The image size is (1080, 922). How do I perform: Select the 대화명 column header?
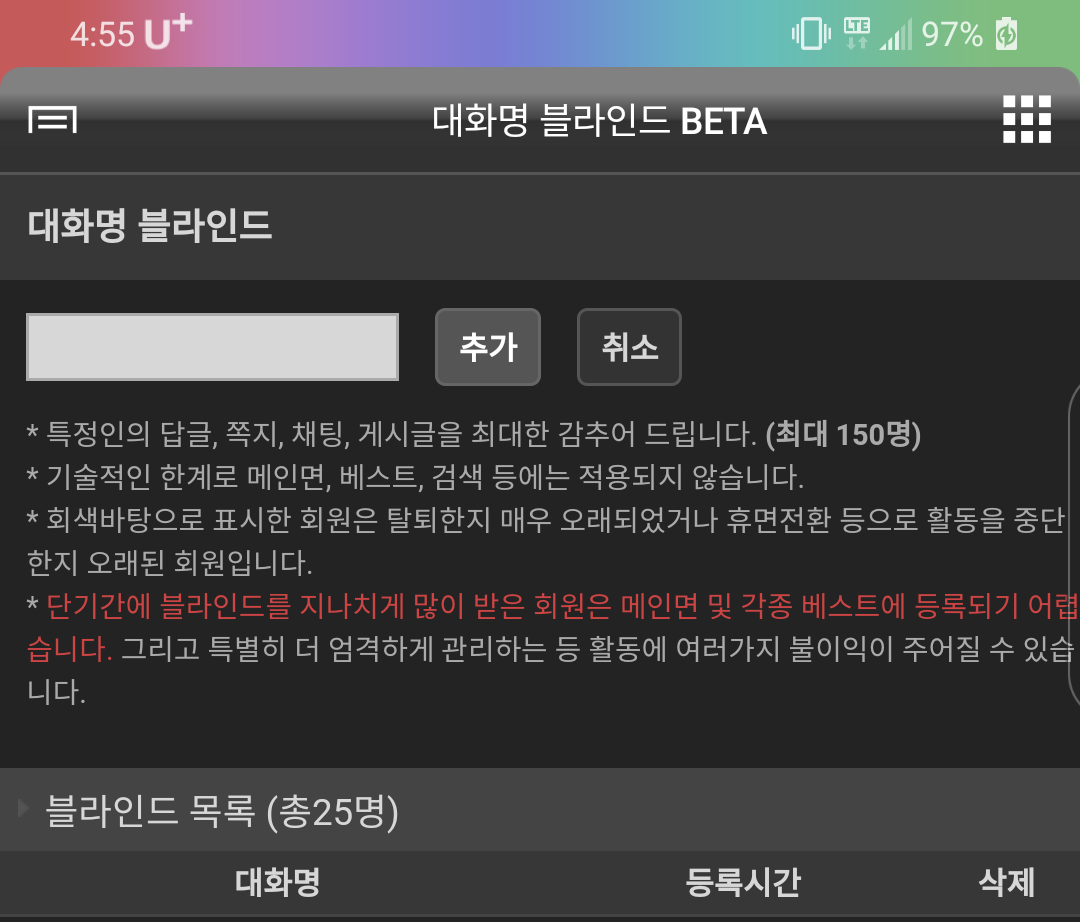pyautogui.click(x=278, y=882)
